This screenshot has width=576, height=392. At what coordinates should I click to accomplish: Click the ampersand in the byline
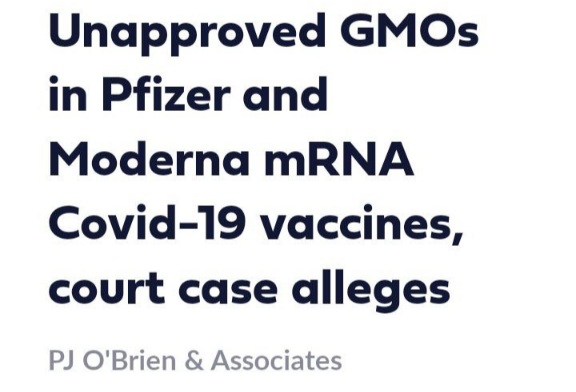tap(195, 360)
